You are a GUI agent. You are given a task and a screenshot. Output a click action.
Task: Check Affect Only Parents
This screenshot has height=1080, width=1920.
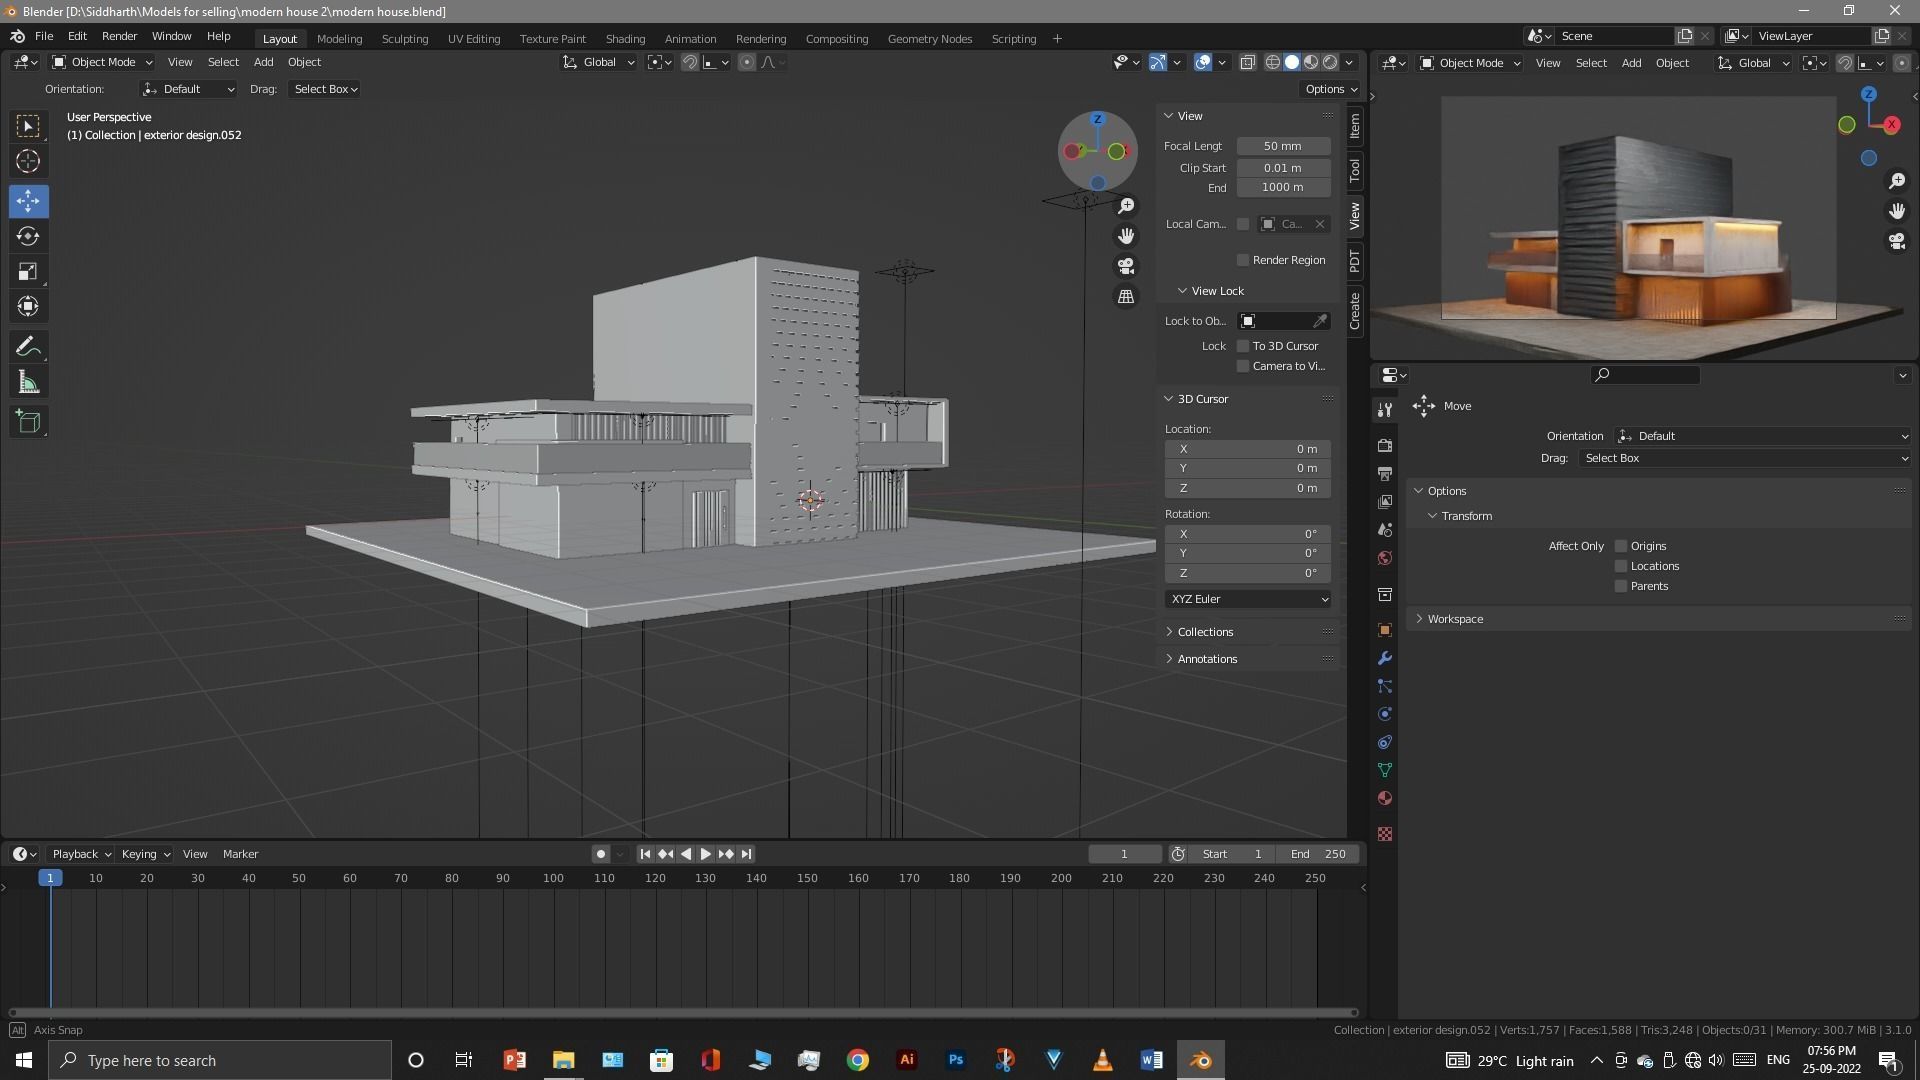click(x=1621, y=586)
